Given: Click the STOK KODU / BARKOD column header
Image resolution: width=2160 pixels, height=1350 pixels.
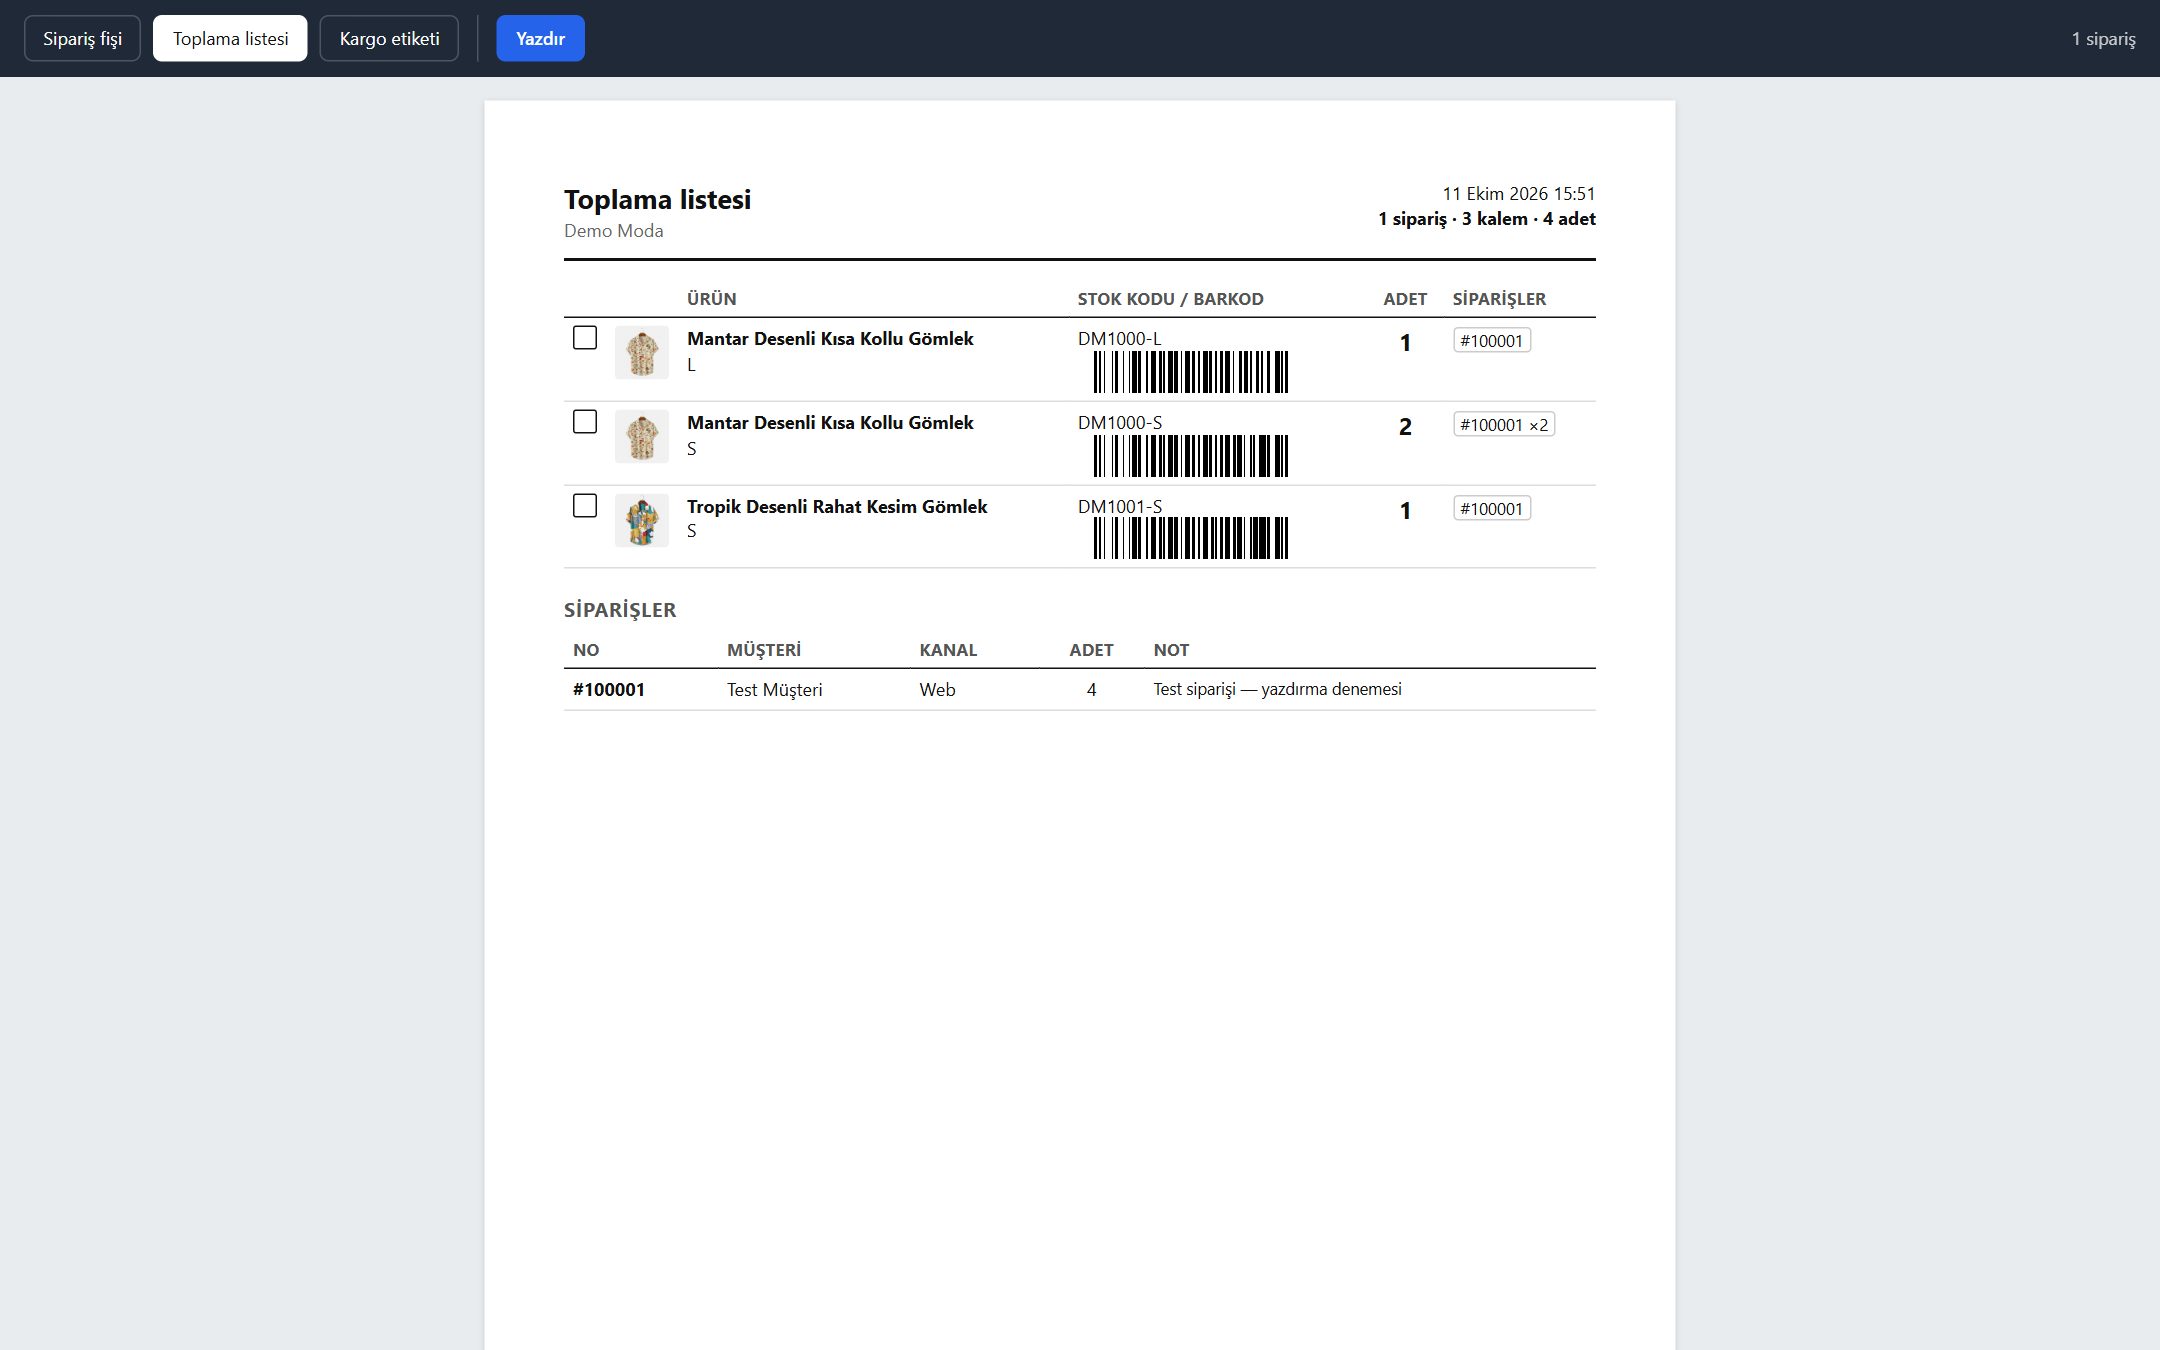Looking at the screenshot, I should click(1170, 299).
